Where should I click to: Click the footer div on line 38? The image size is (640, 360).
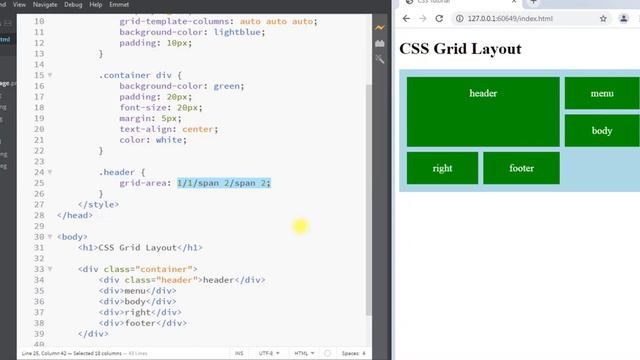(142, 323)
